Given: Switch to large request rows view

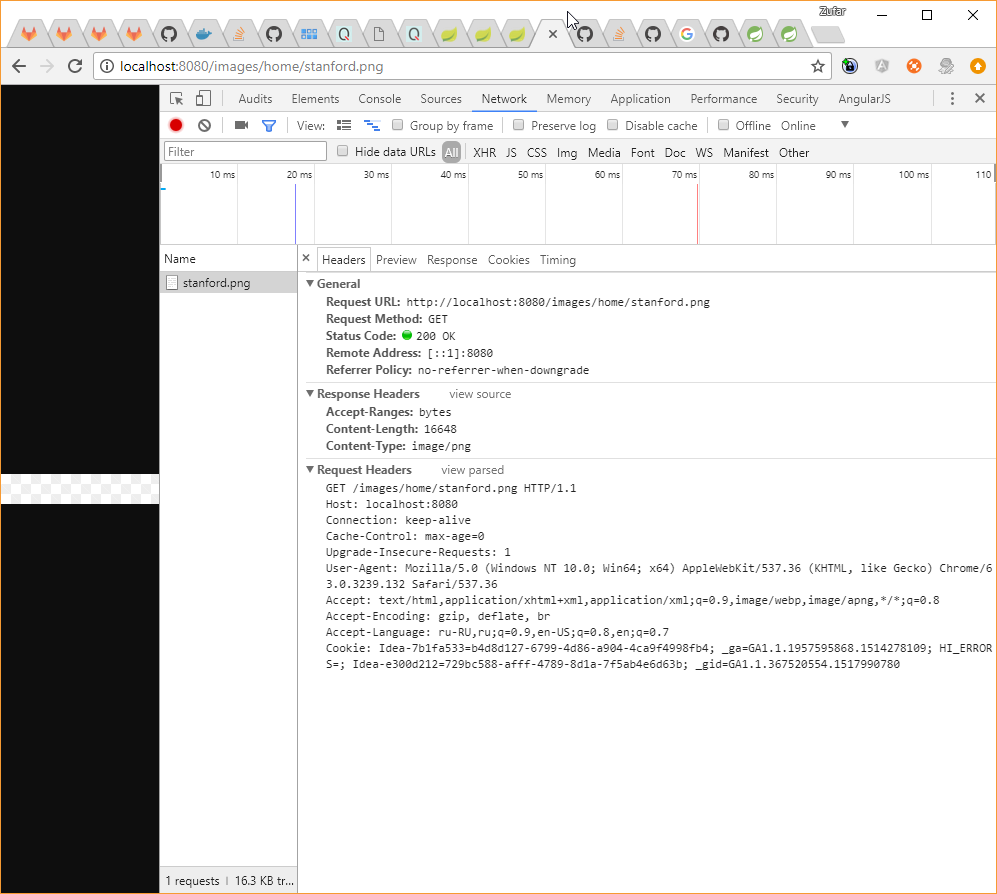Looking at the screenshot, I should click(x=344, y=125).
